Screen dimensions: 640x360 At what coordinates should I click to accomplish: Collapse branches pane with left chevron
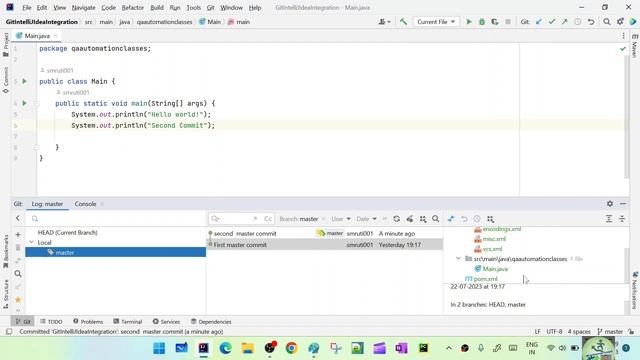(x=18, y=218)
